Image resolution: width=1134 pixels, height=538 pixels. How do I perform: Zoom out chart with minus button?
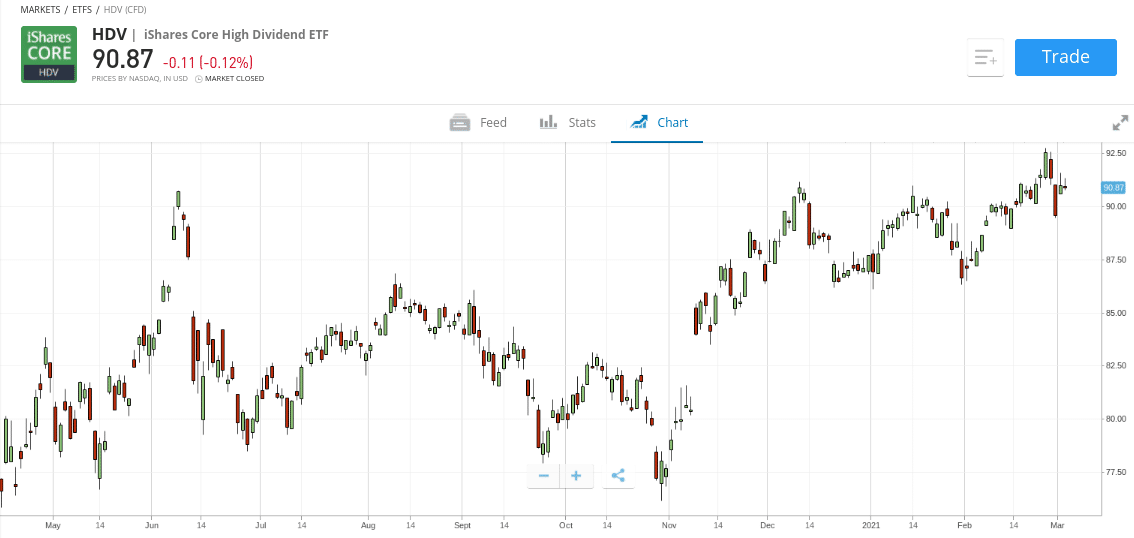[x=544, y=476]
